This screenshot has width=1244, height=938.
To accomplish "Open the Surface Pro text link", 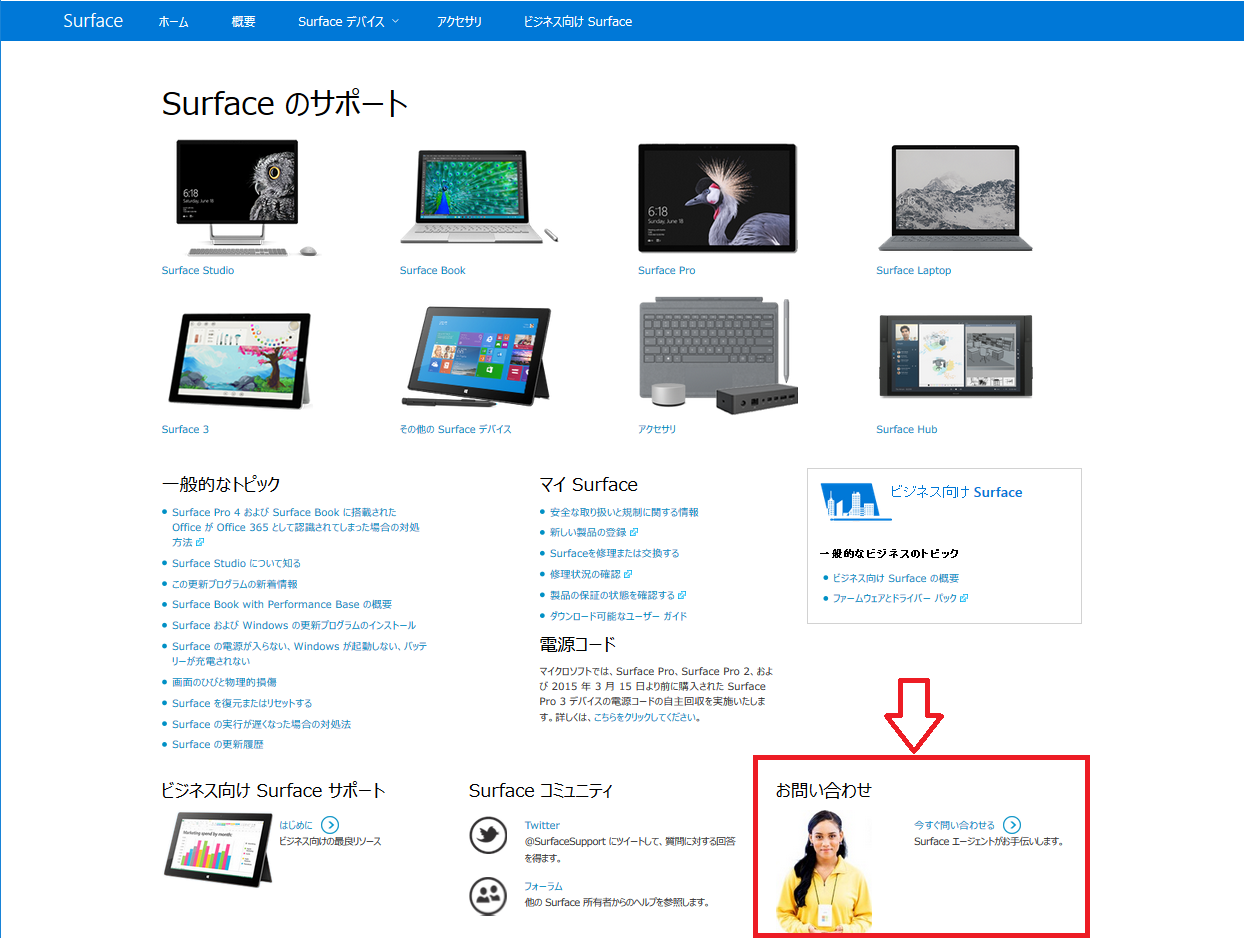I will tap(667, 270).
